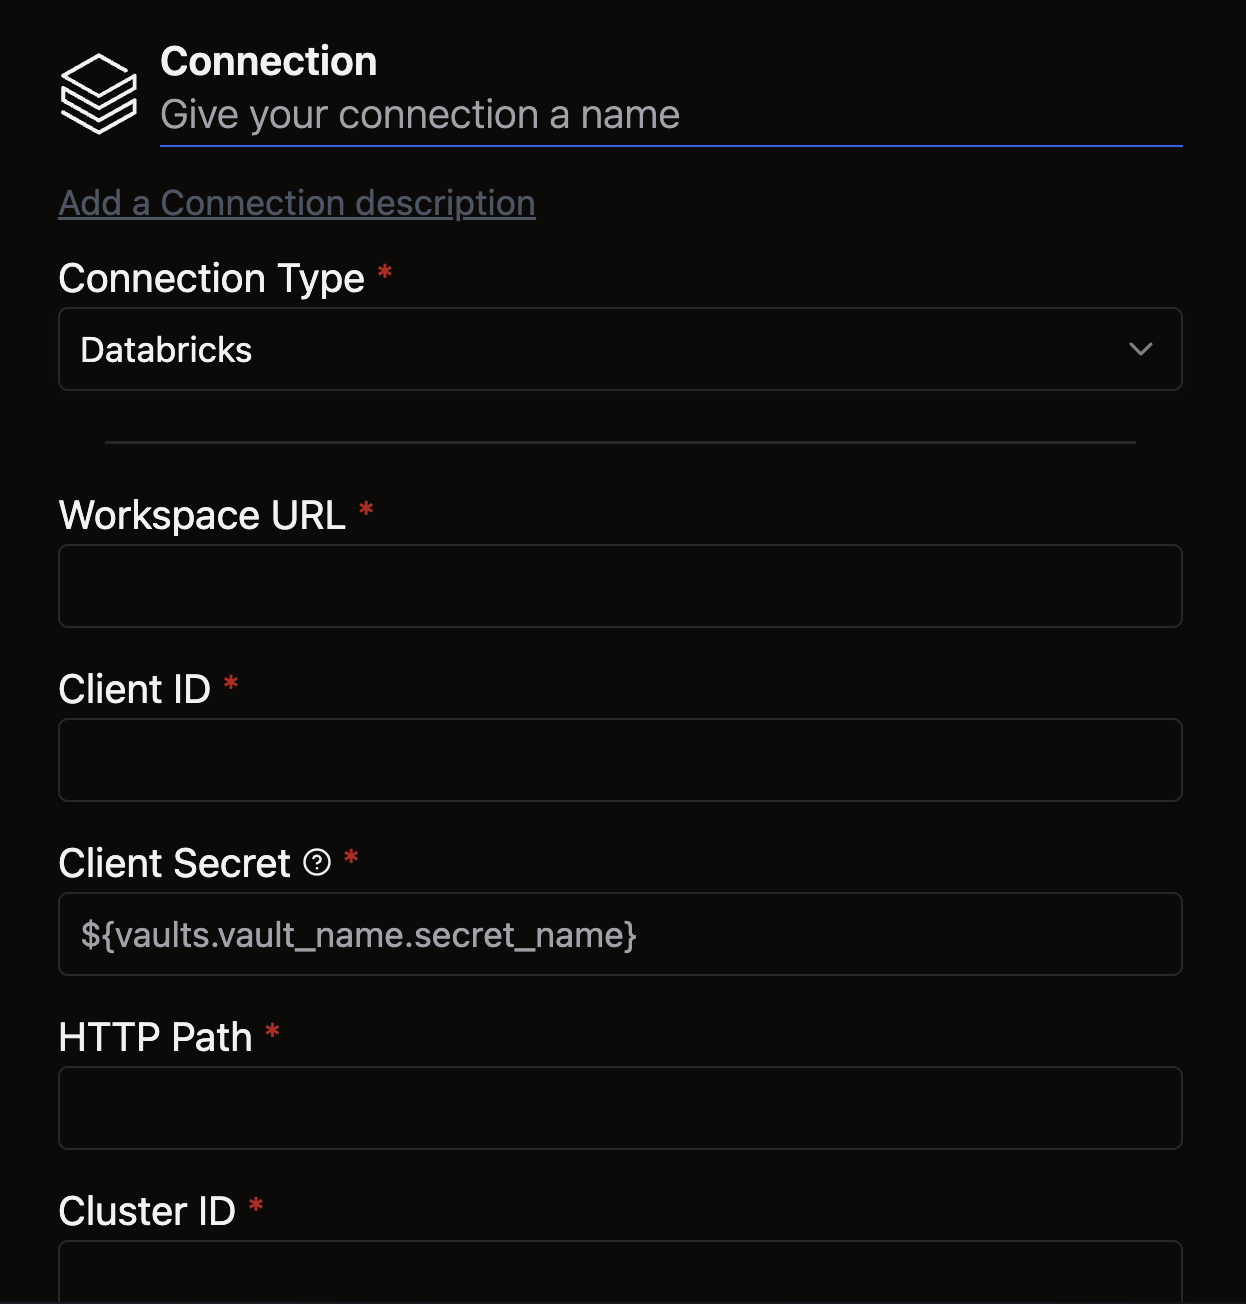This screenshot has height=1304, width=1246.
Task: Click the Client ID label text
Action: (135, 689)
